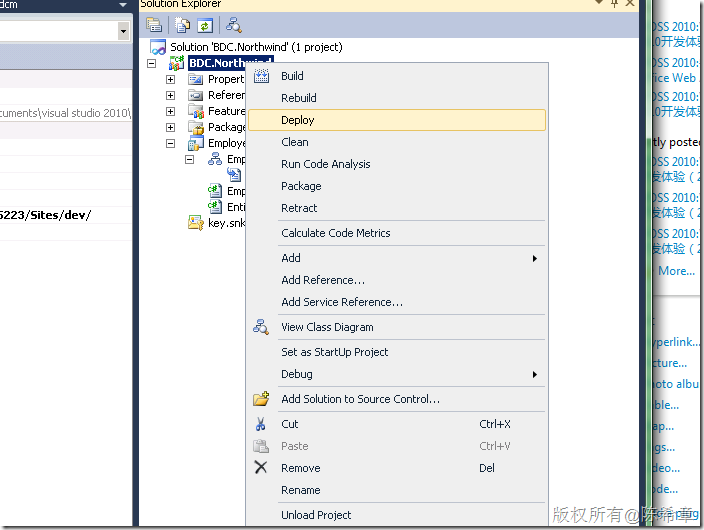Click the View Class Diagram menu icon

[x=261, y=327]
